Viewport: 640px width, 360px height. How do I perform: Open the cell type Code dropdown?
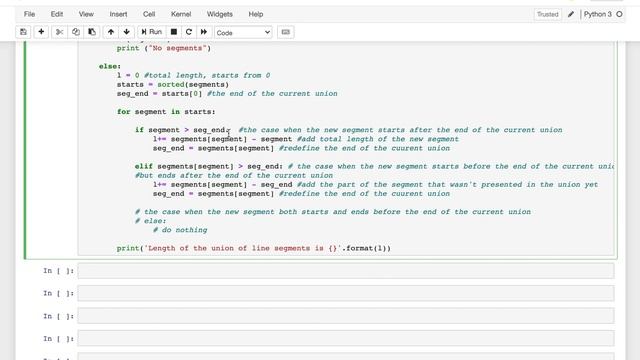click(x=243, y=32)
